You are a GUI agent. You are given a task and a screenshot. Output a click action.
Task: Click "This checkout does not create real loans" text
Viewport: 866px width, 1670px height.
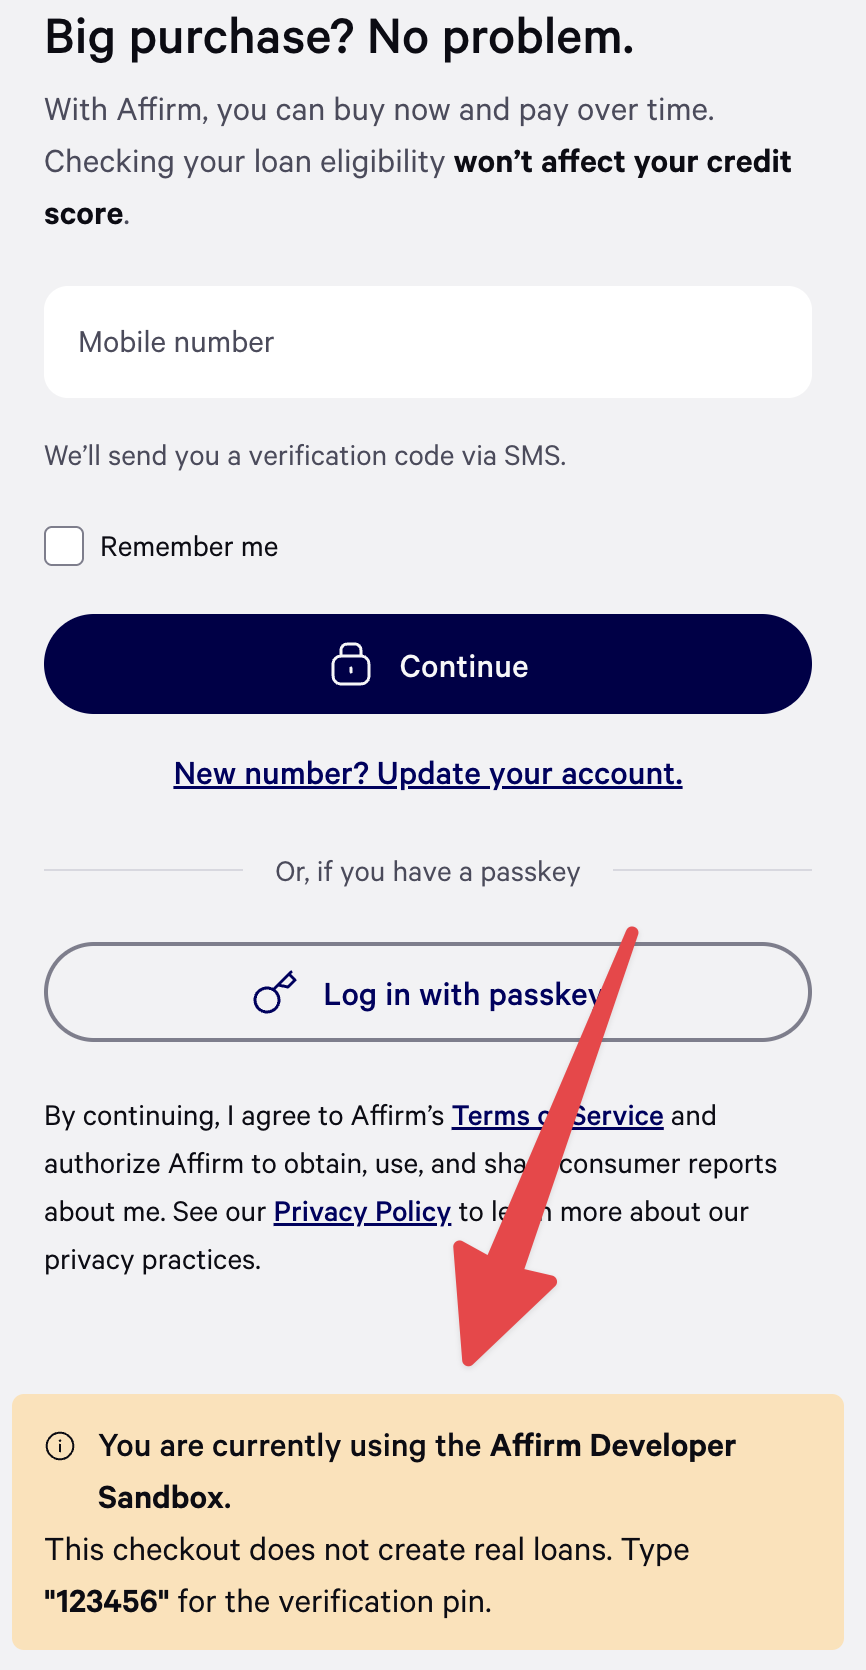(328, 1550)
